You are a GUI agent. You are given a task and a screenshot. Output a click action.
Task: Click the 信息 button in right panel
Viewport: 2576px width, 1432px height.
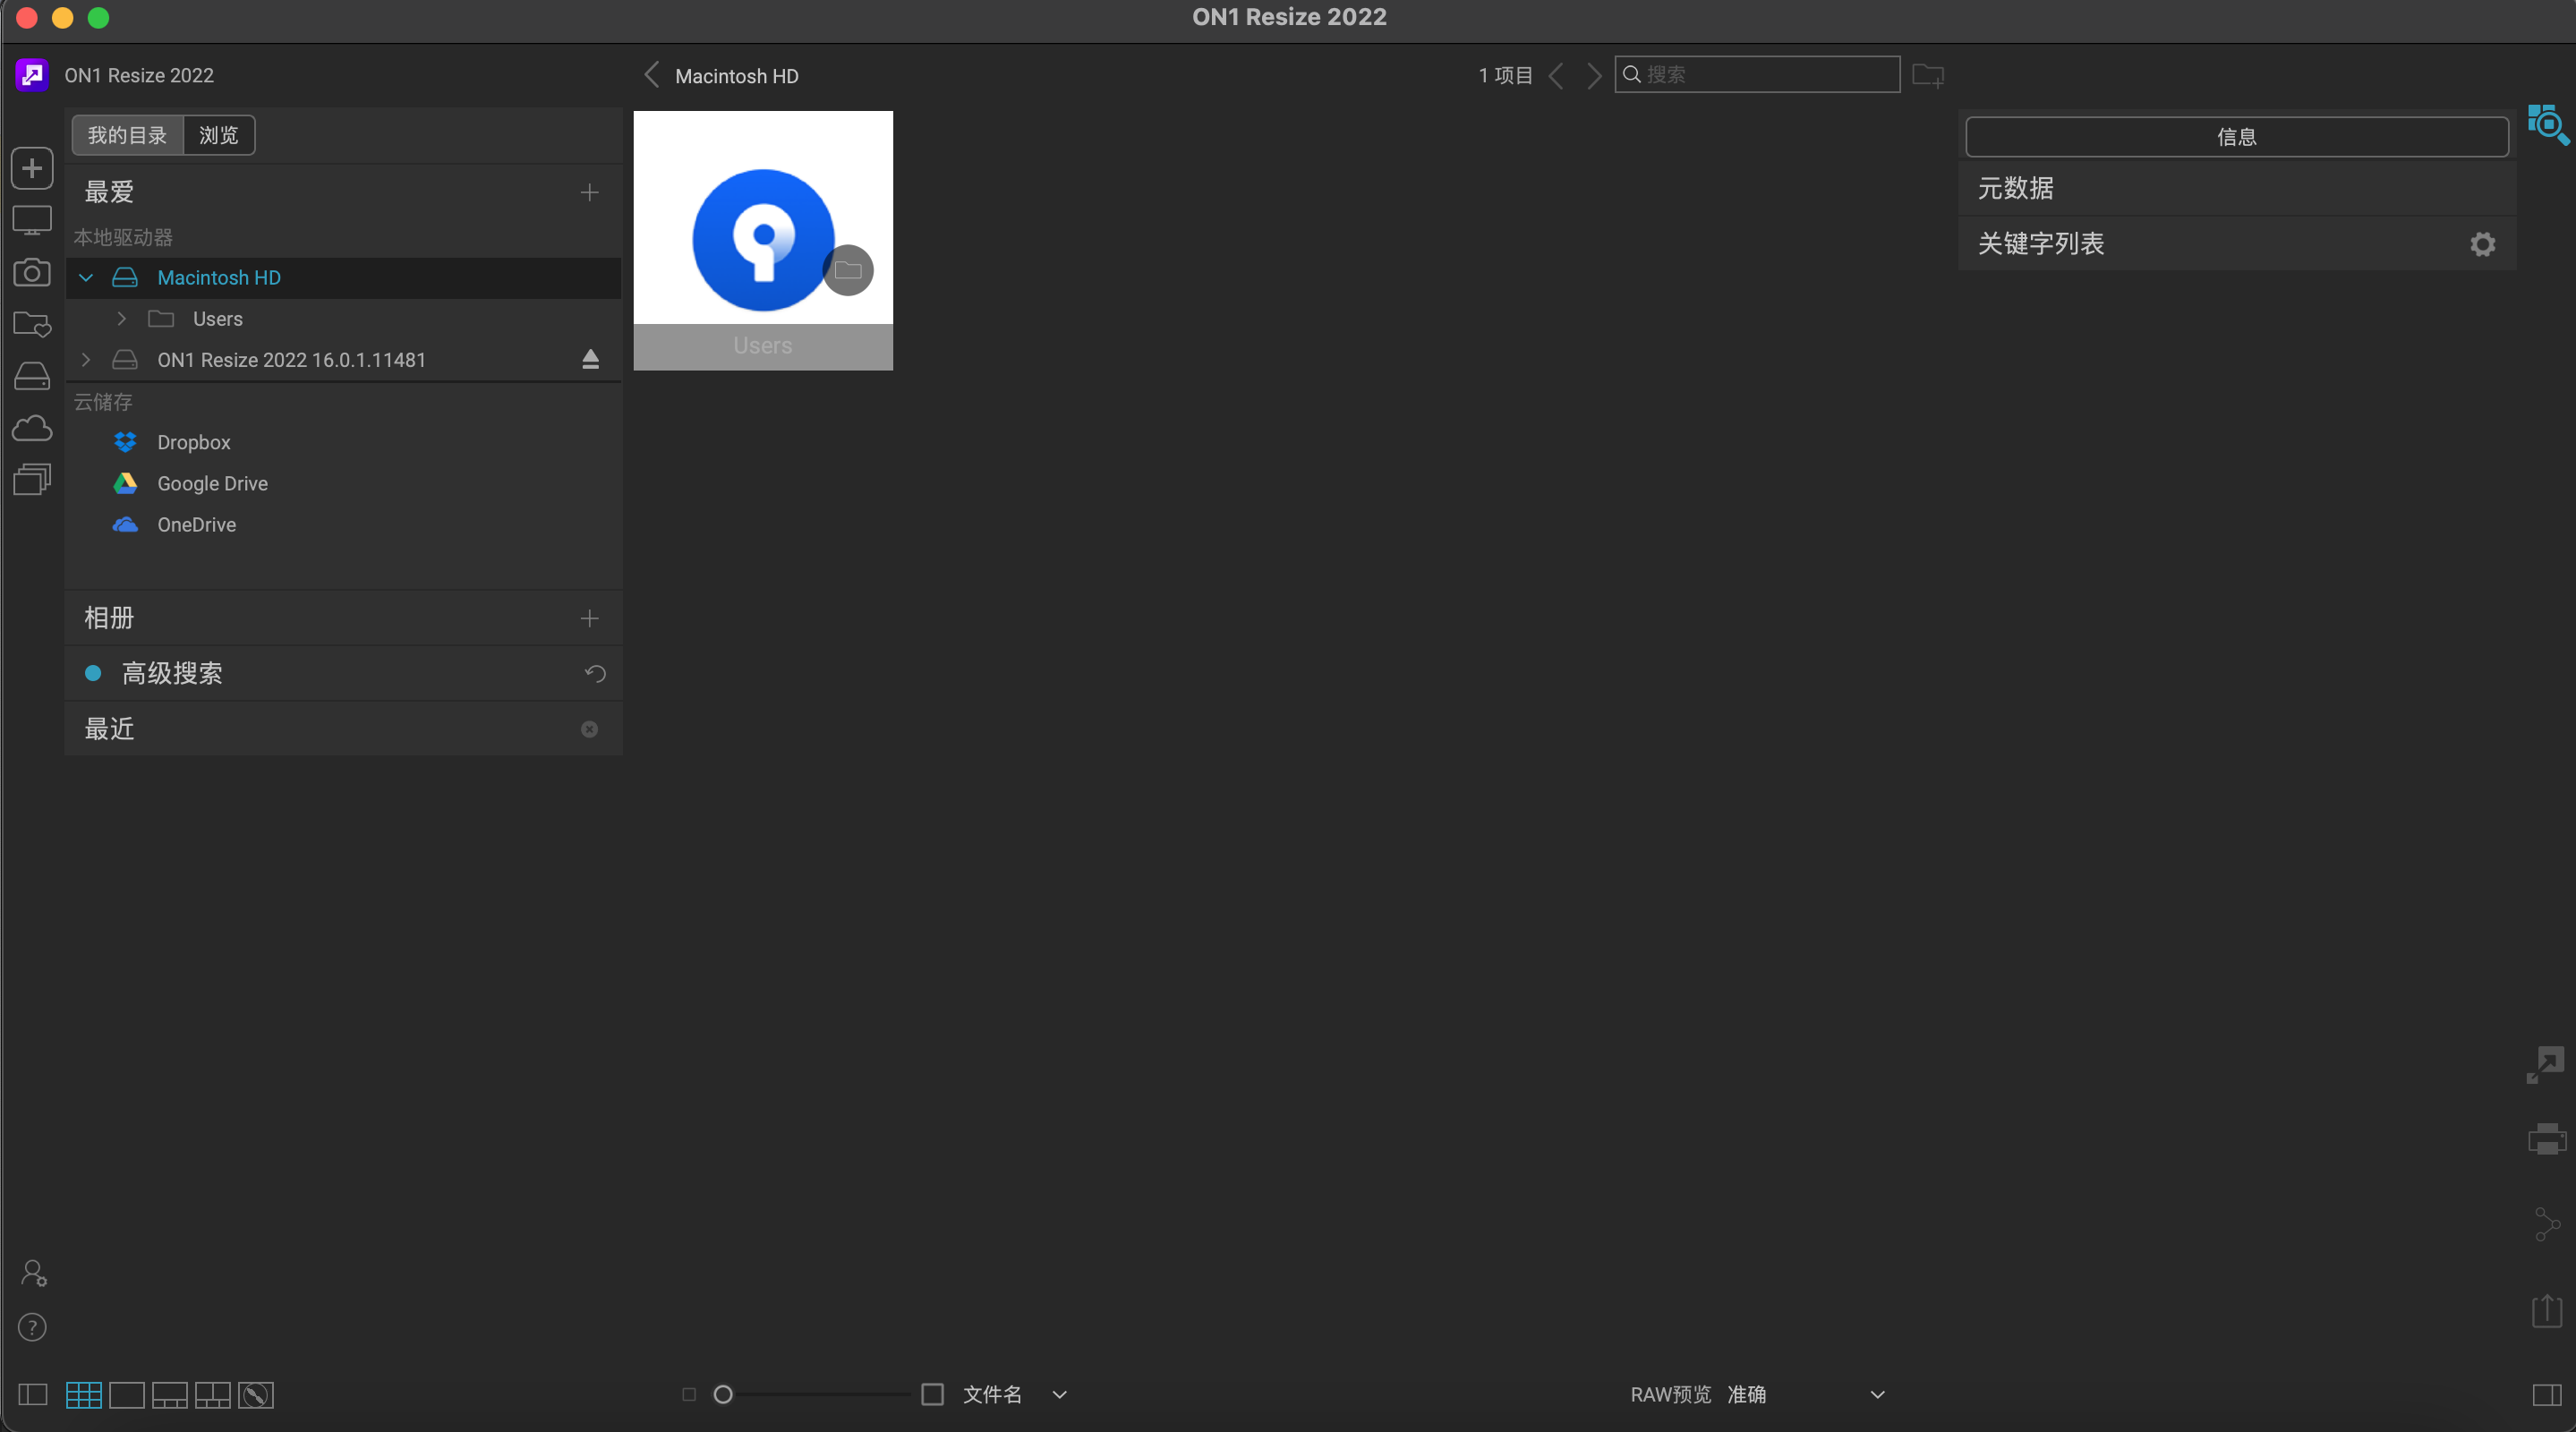coord(2236,137)
